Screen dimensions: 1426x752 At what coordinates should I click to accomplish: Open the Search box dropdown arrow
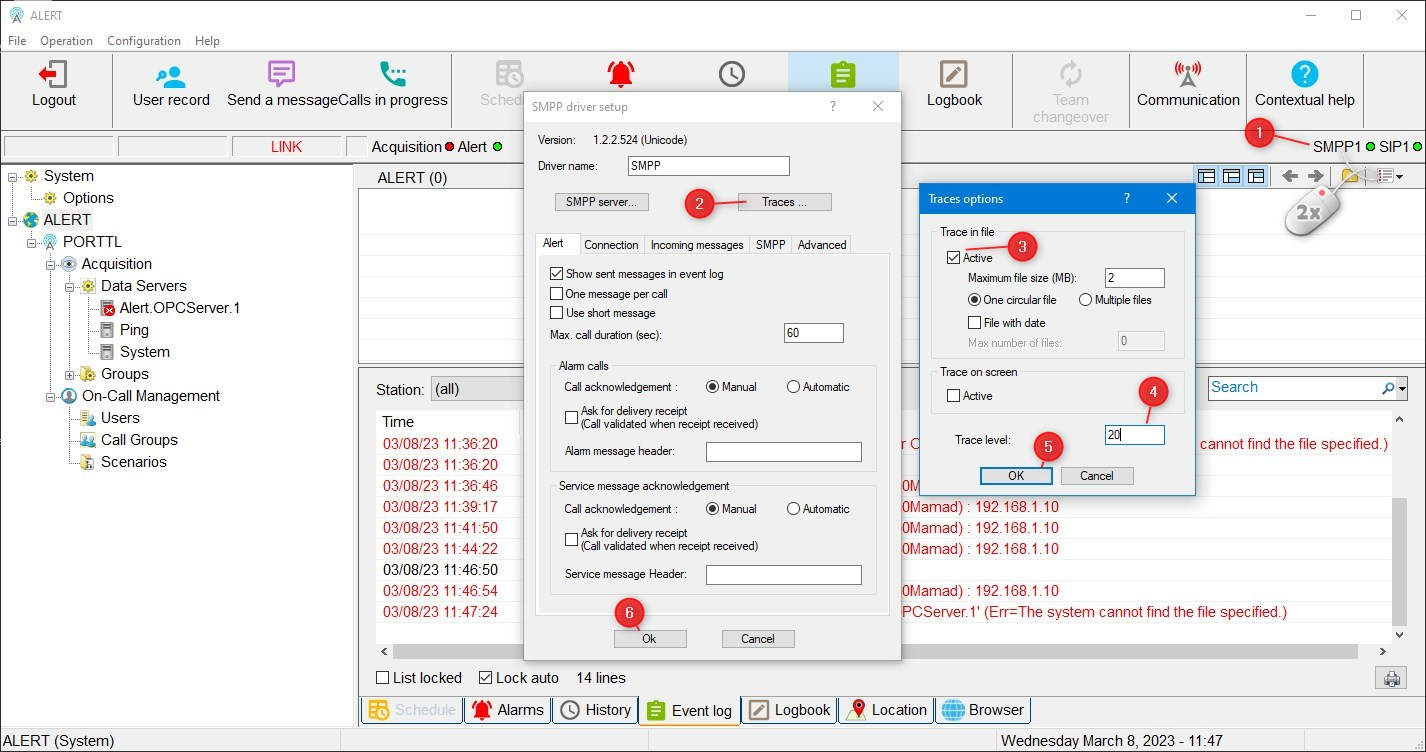coord(1402,388)
